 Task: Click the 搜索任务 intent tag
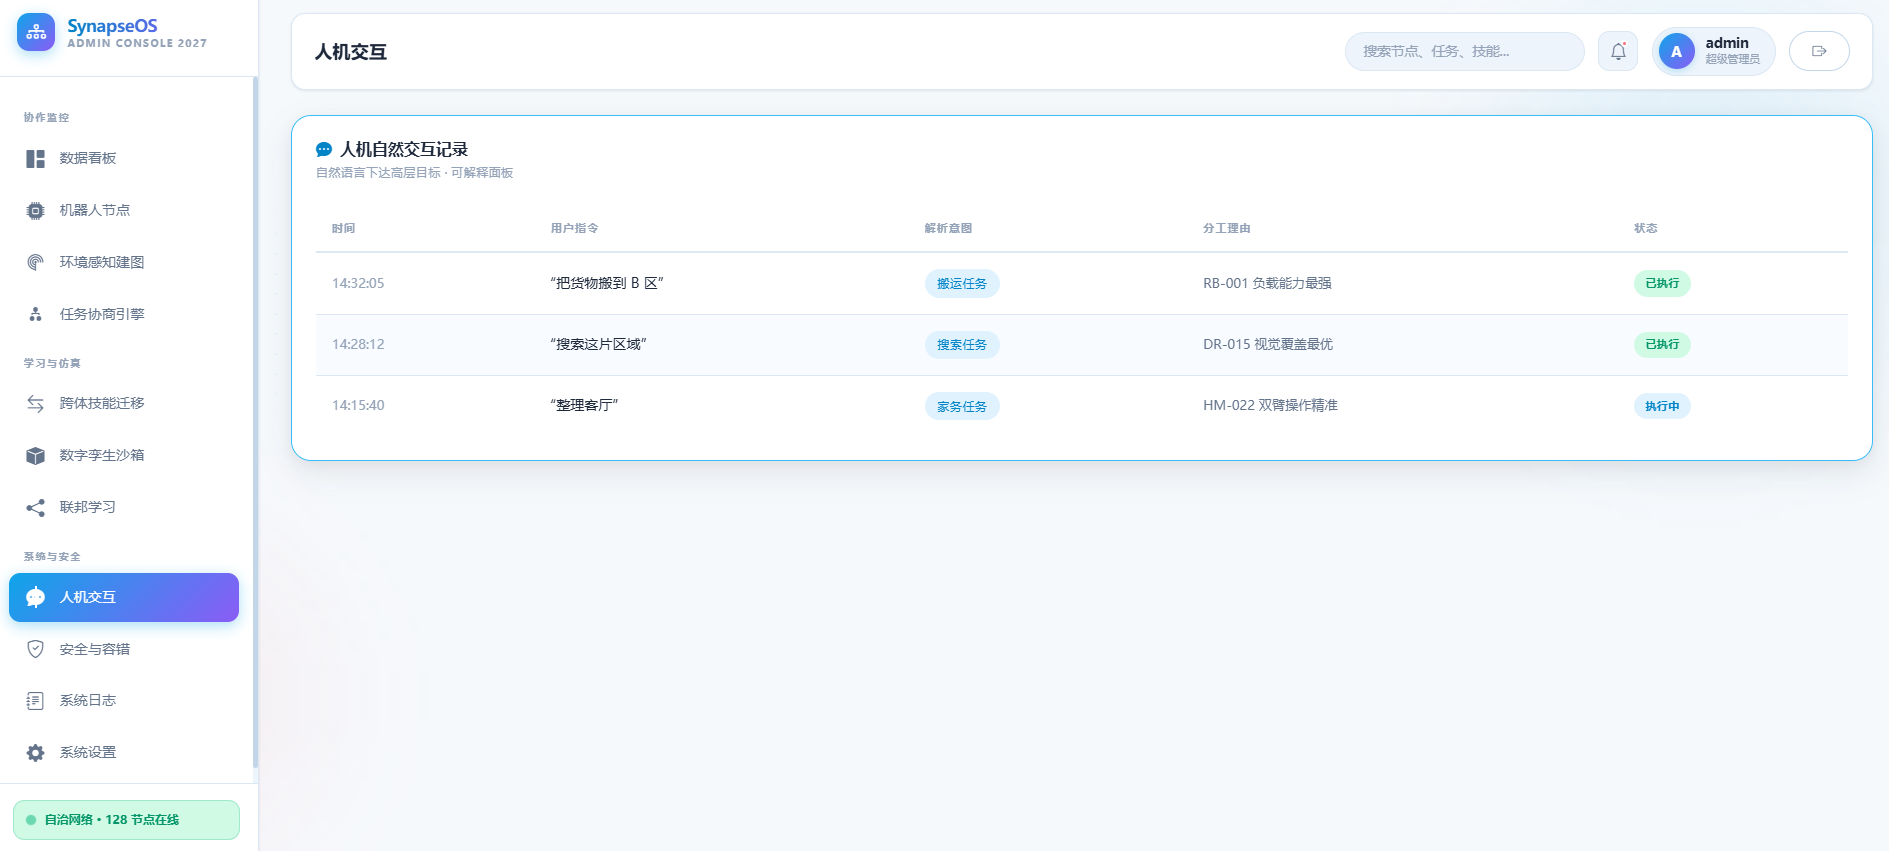point(962,345)
